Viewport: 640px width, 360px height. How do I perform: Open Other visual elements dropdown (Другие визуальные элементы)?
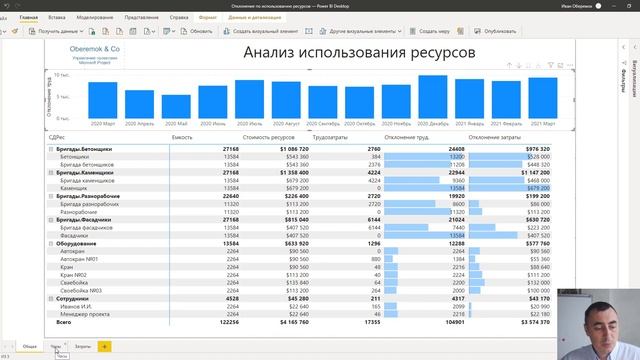360,31
